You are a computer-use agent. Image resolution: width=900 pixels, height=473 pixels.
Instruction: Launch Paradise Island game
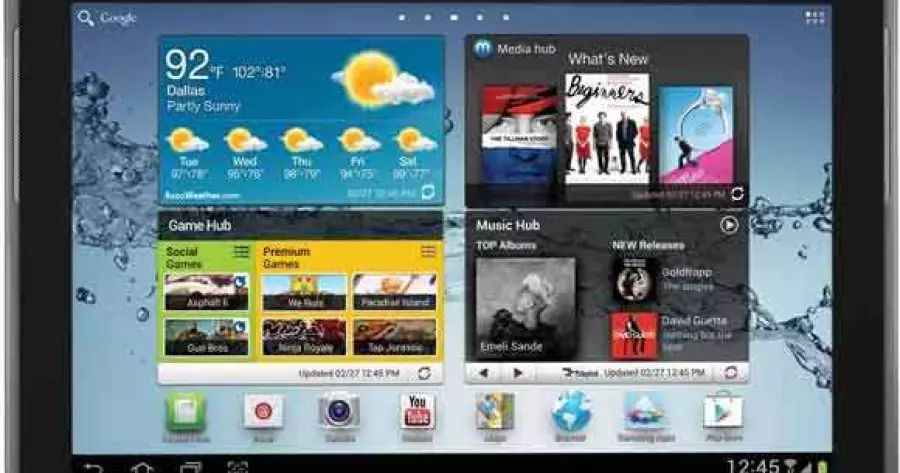tap(394, 292)
